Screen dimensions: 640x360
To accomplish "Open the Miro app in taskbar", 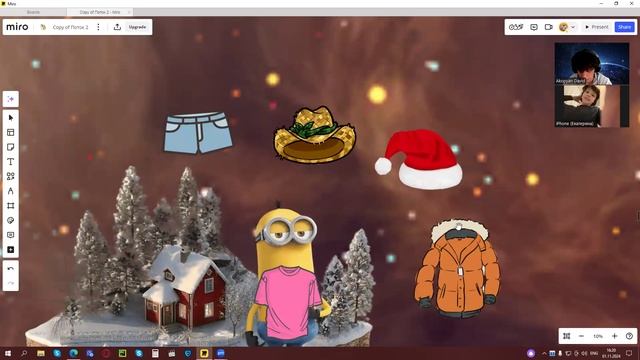I will pyautogui.click(x=204, y=353).
